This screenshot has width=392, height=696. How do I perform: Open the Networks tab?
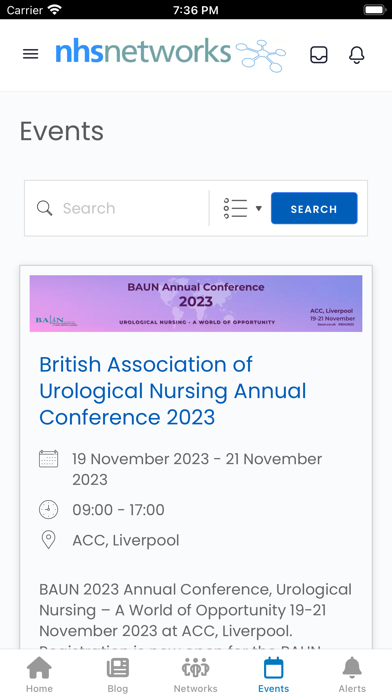(195, 674)
